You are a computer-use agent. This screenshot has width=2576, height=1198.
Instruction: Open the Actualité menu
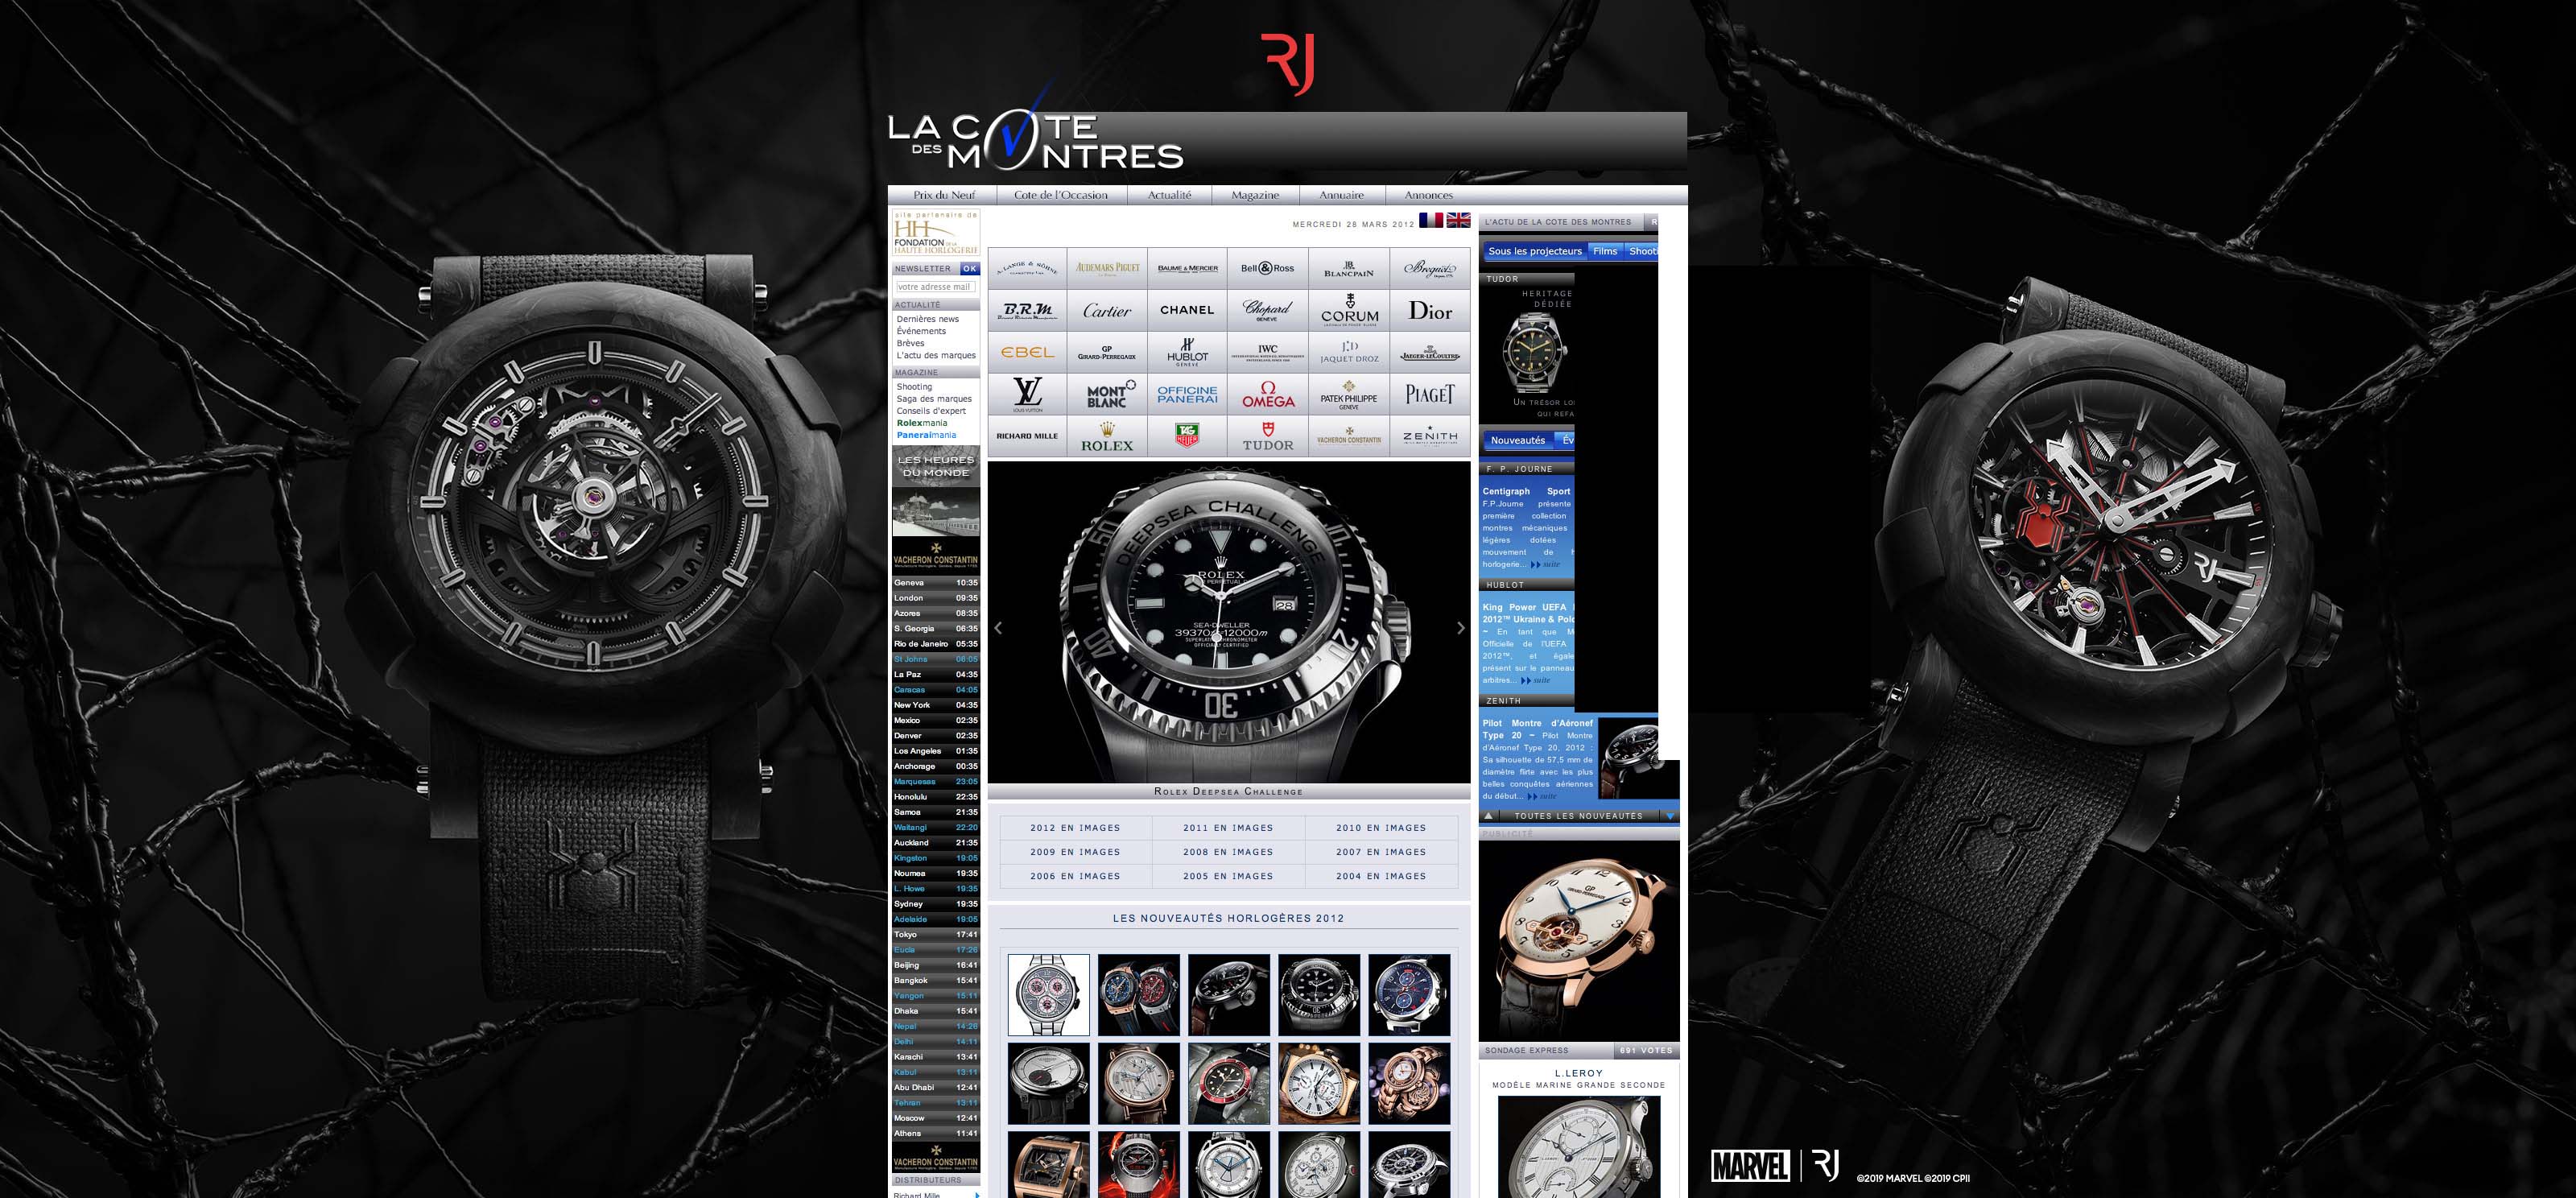(x=1169, y=195)
